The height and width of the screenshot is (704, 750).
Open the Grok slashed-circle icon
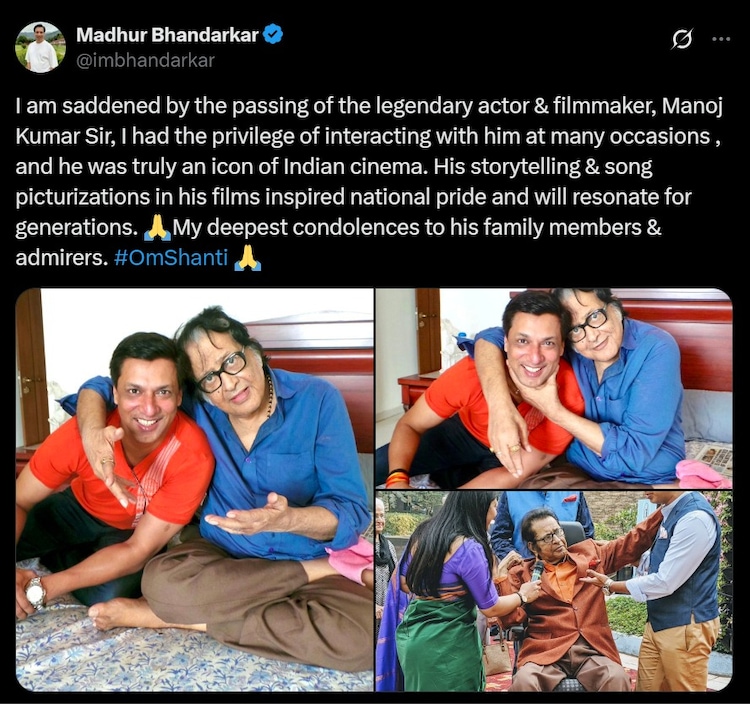point(682,39)
